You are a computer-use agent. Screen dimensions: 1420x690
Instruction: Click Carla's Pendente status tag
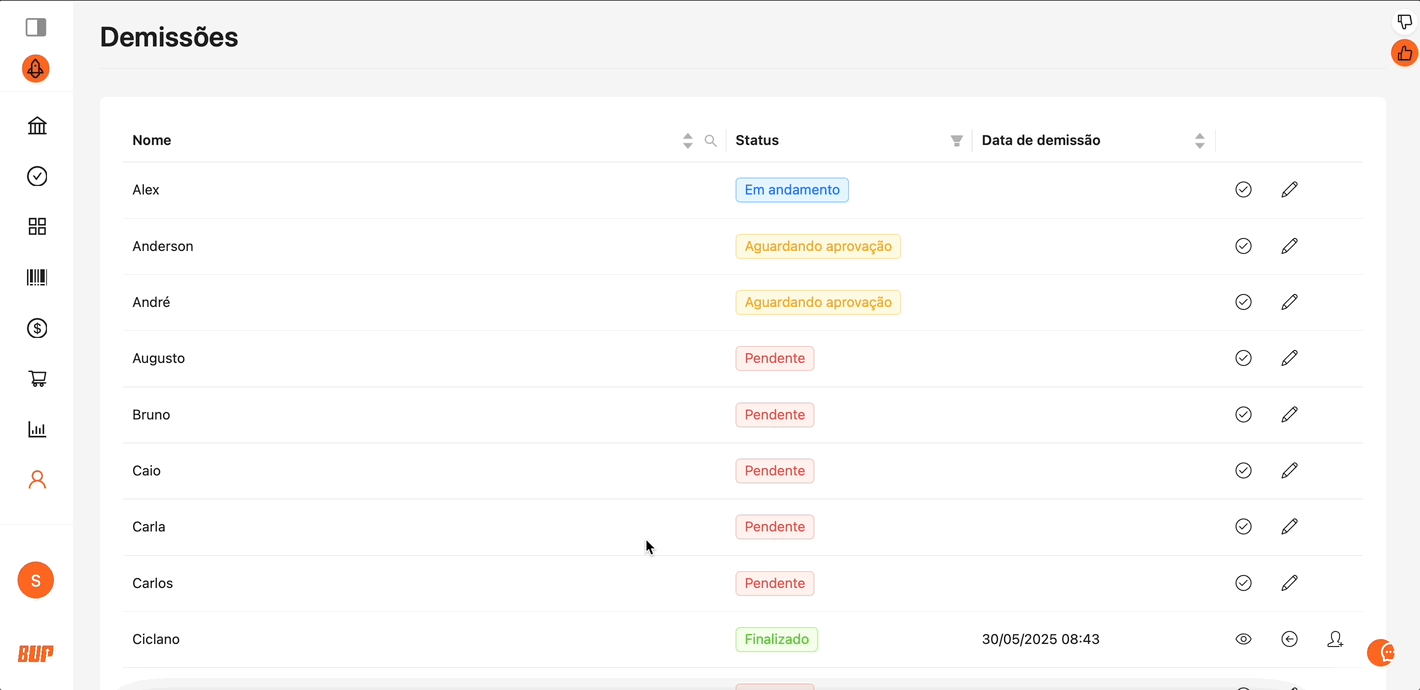pyautogui.click(x=775, y=526)
